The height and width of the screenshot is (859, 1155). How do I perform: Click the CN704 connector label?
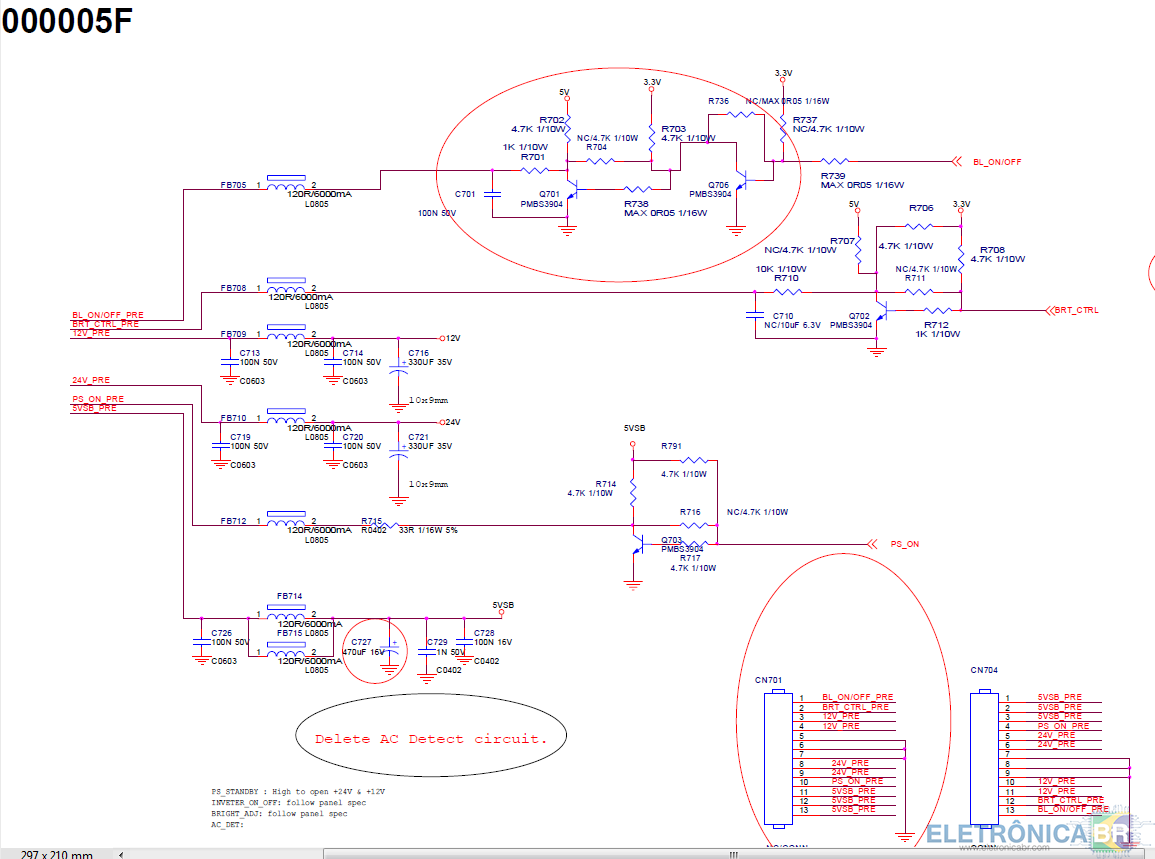tap(984, 670)
